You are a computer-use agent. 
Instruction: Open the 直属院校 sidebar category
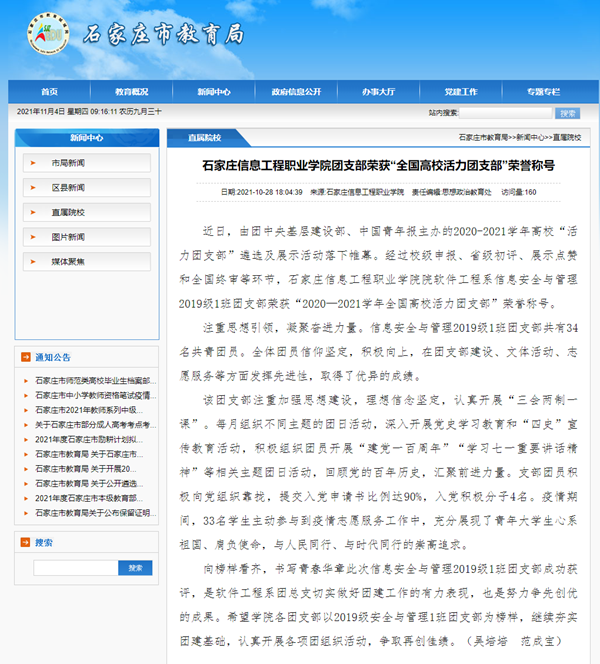(68, 212)
